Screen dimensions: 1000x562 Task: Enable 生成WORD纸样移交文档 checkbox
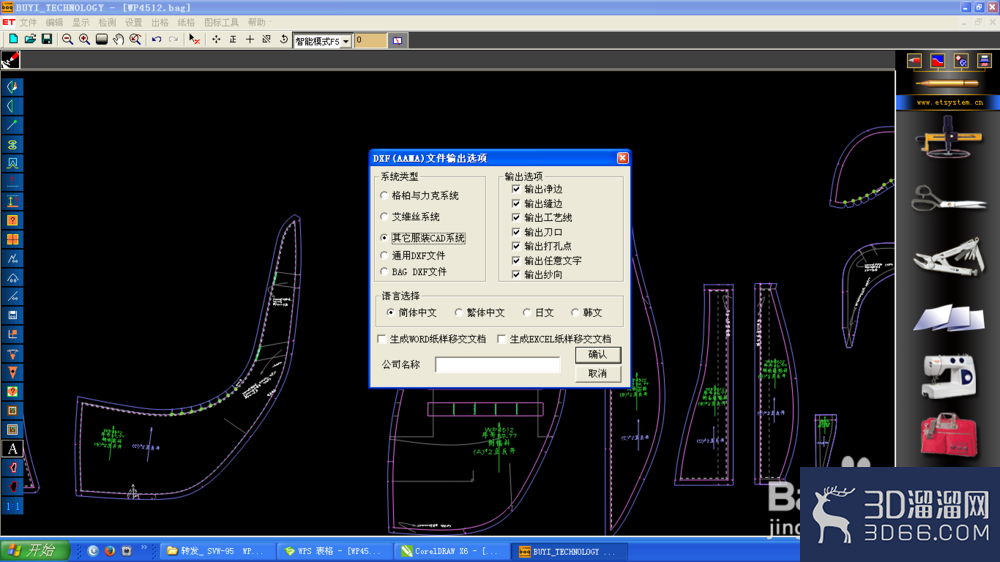(x=382, y=339)
